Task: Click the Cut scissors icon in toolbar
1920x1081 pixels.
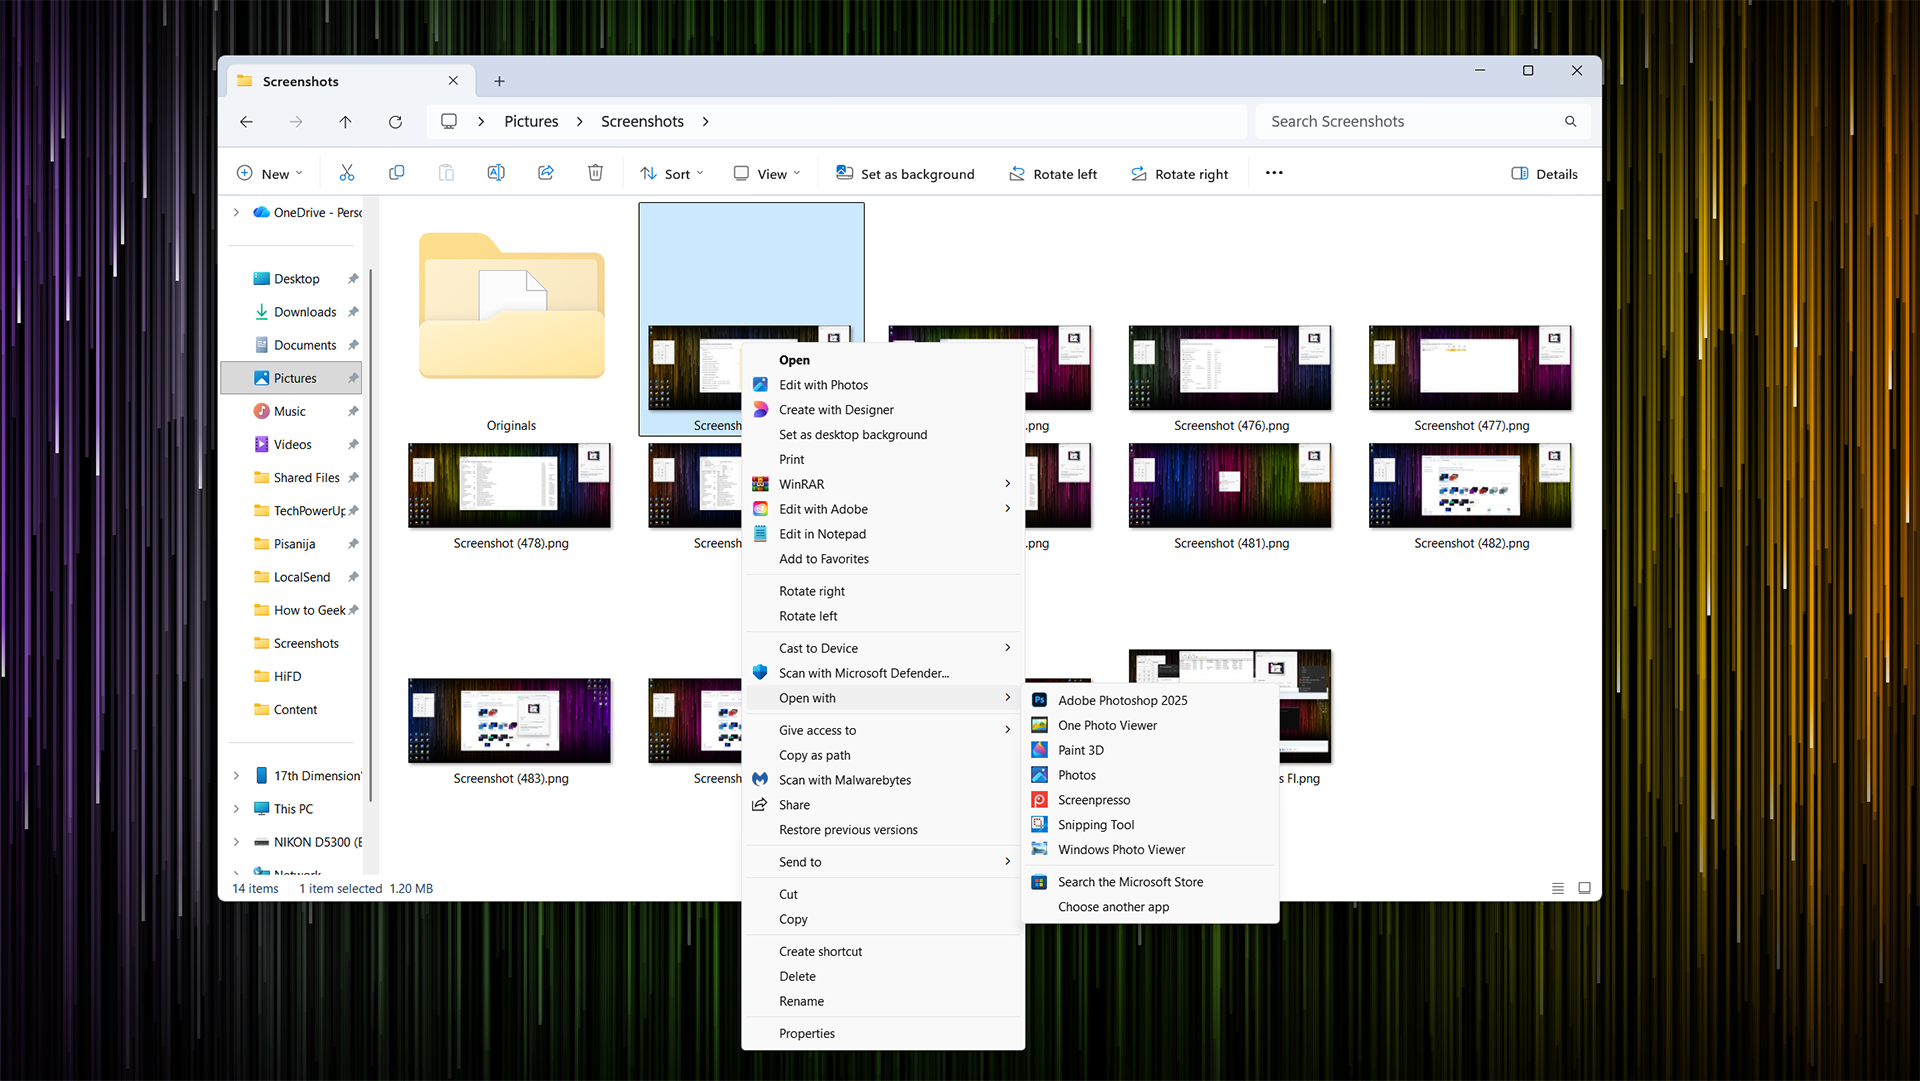Action: 347,173
